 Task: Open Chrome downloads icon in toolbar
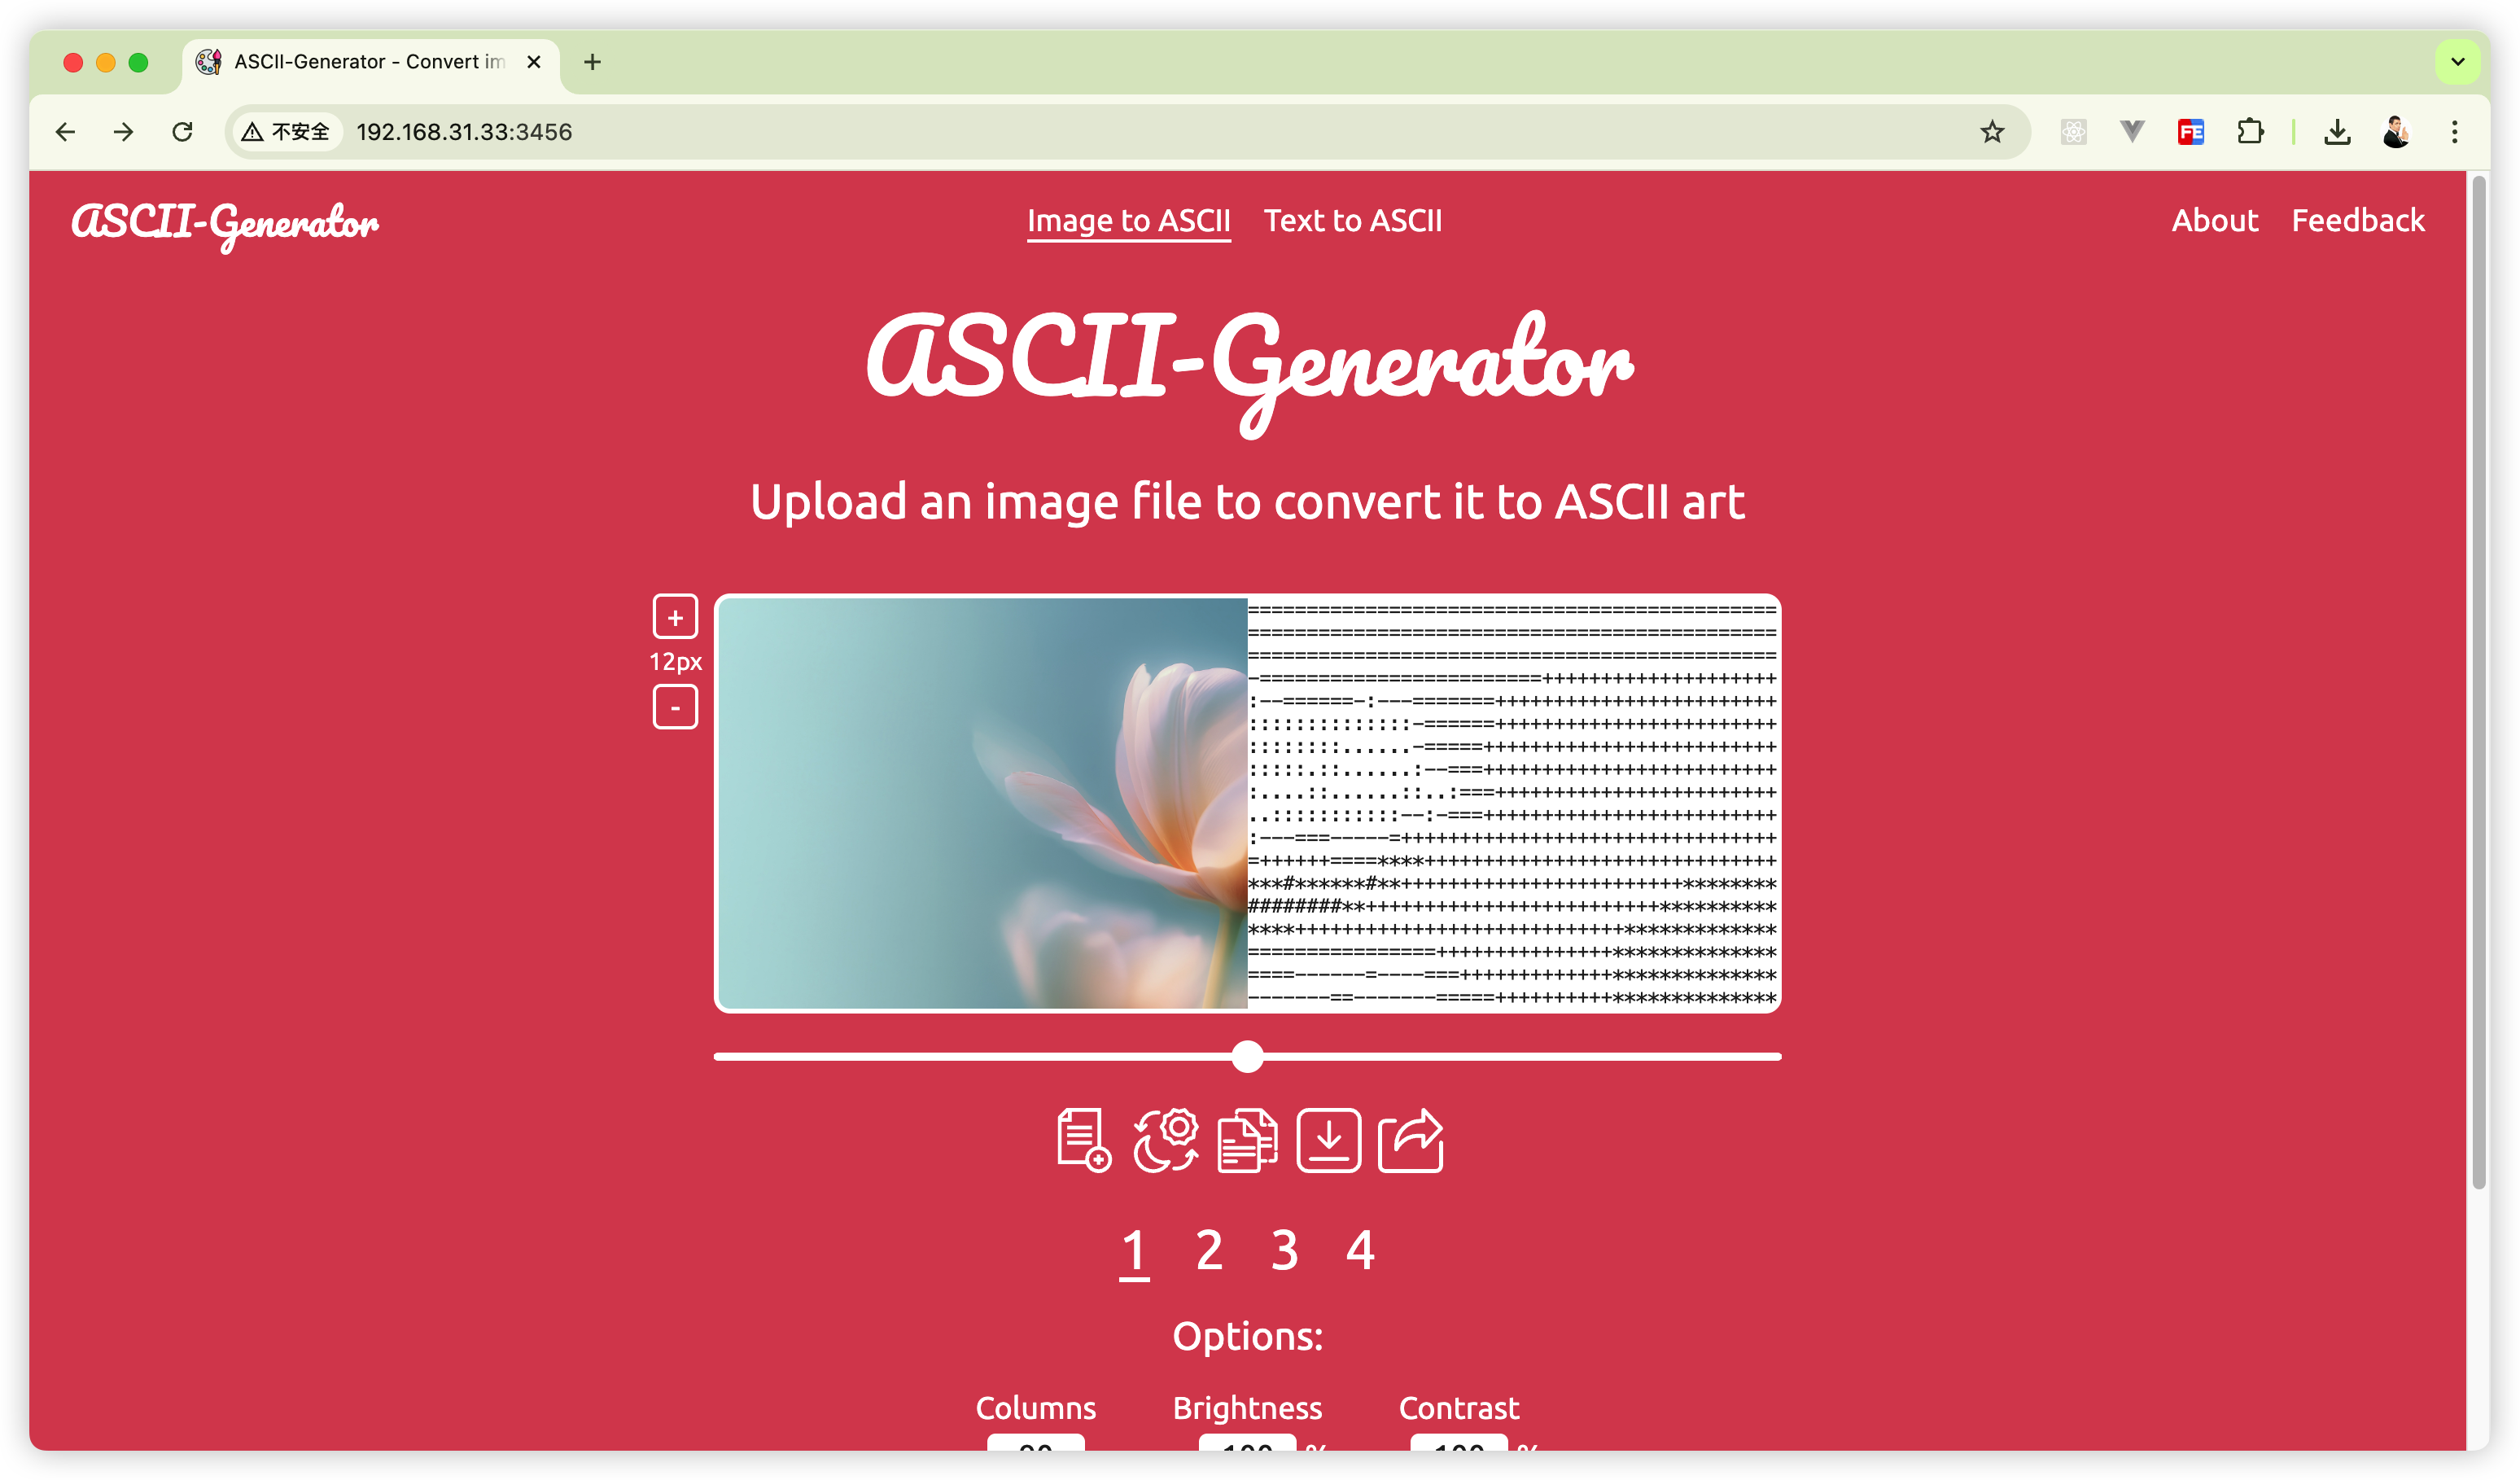(x=2337, y=132)
